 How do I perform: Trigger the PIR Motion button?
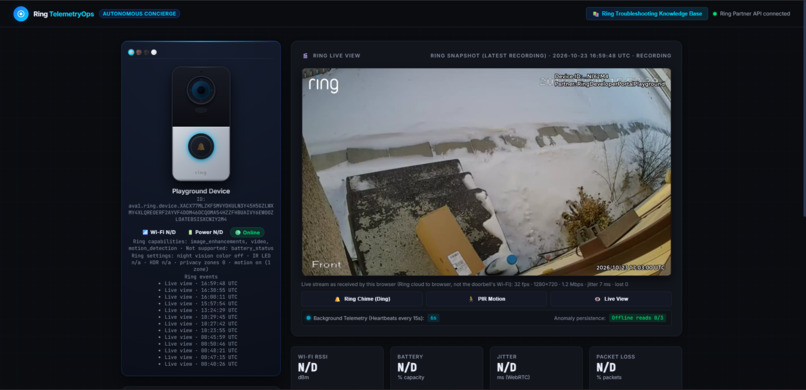[486, 299]
